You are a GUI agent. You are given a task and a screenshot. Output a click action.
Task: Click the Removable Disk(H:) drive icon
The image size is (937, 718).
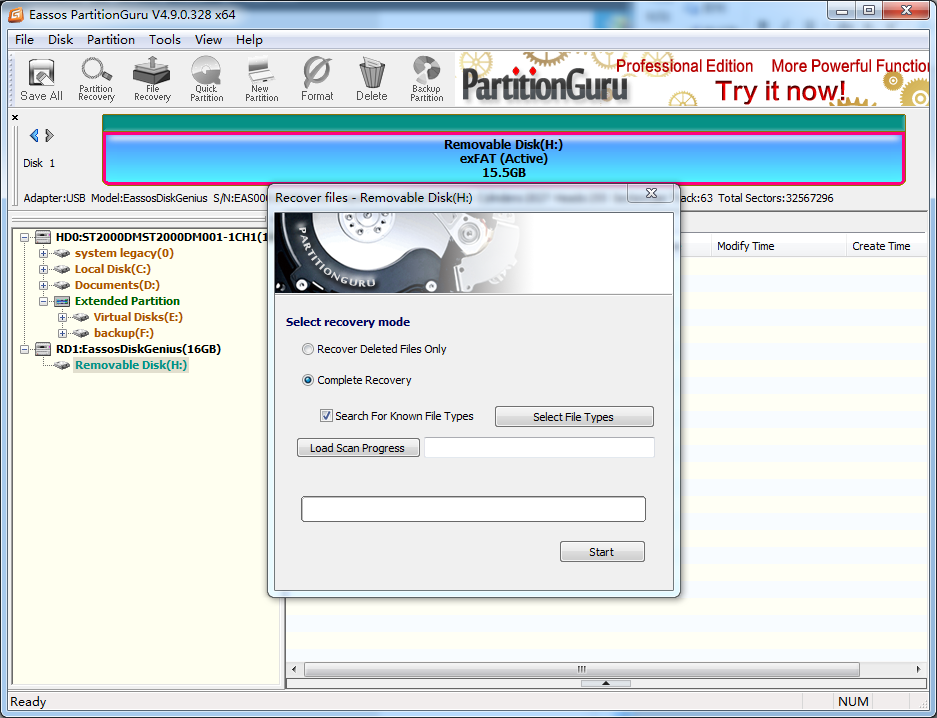click(x=62, y=365)
